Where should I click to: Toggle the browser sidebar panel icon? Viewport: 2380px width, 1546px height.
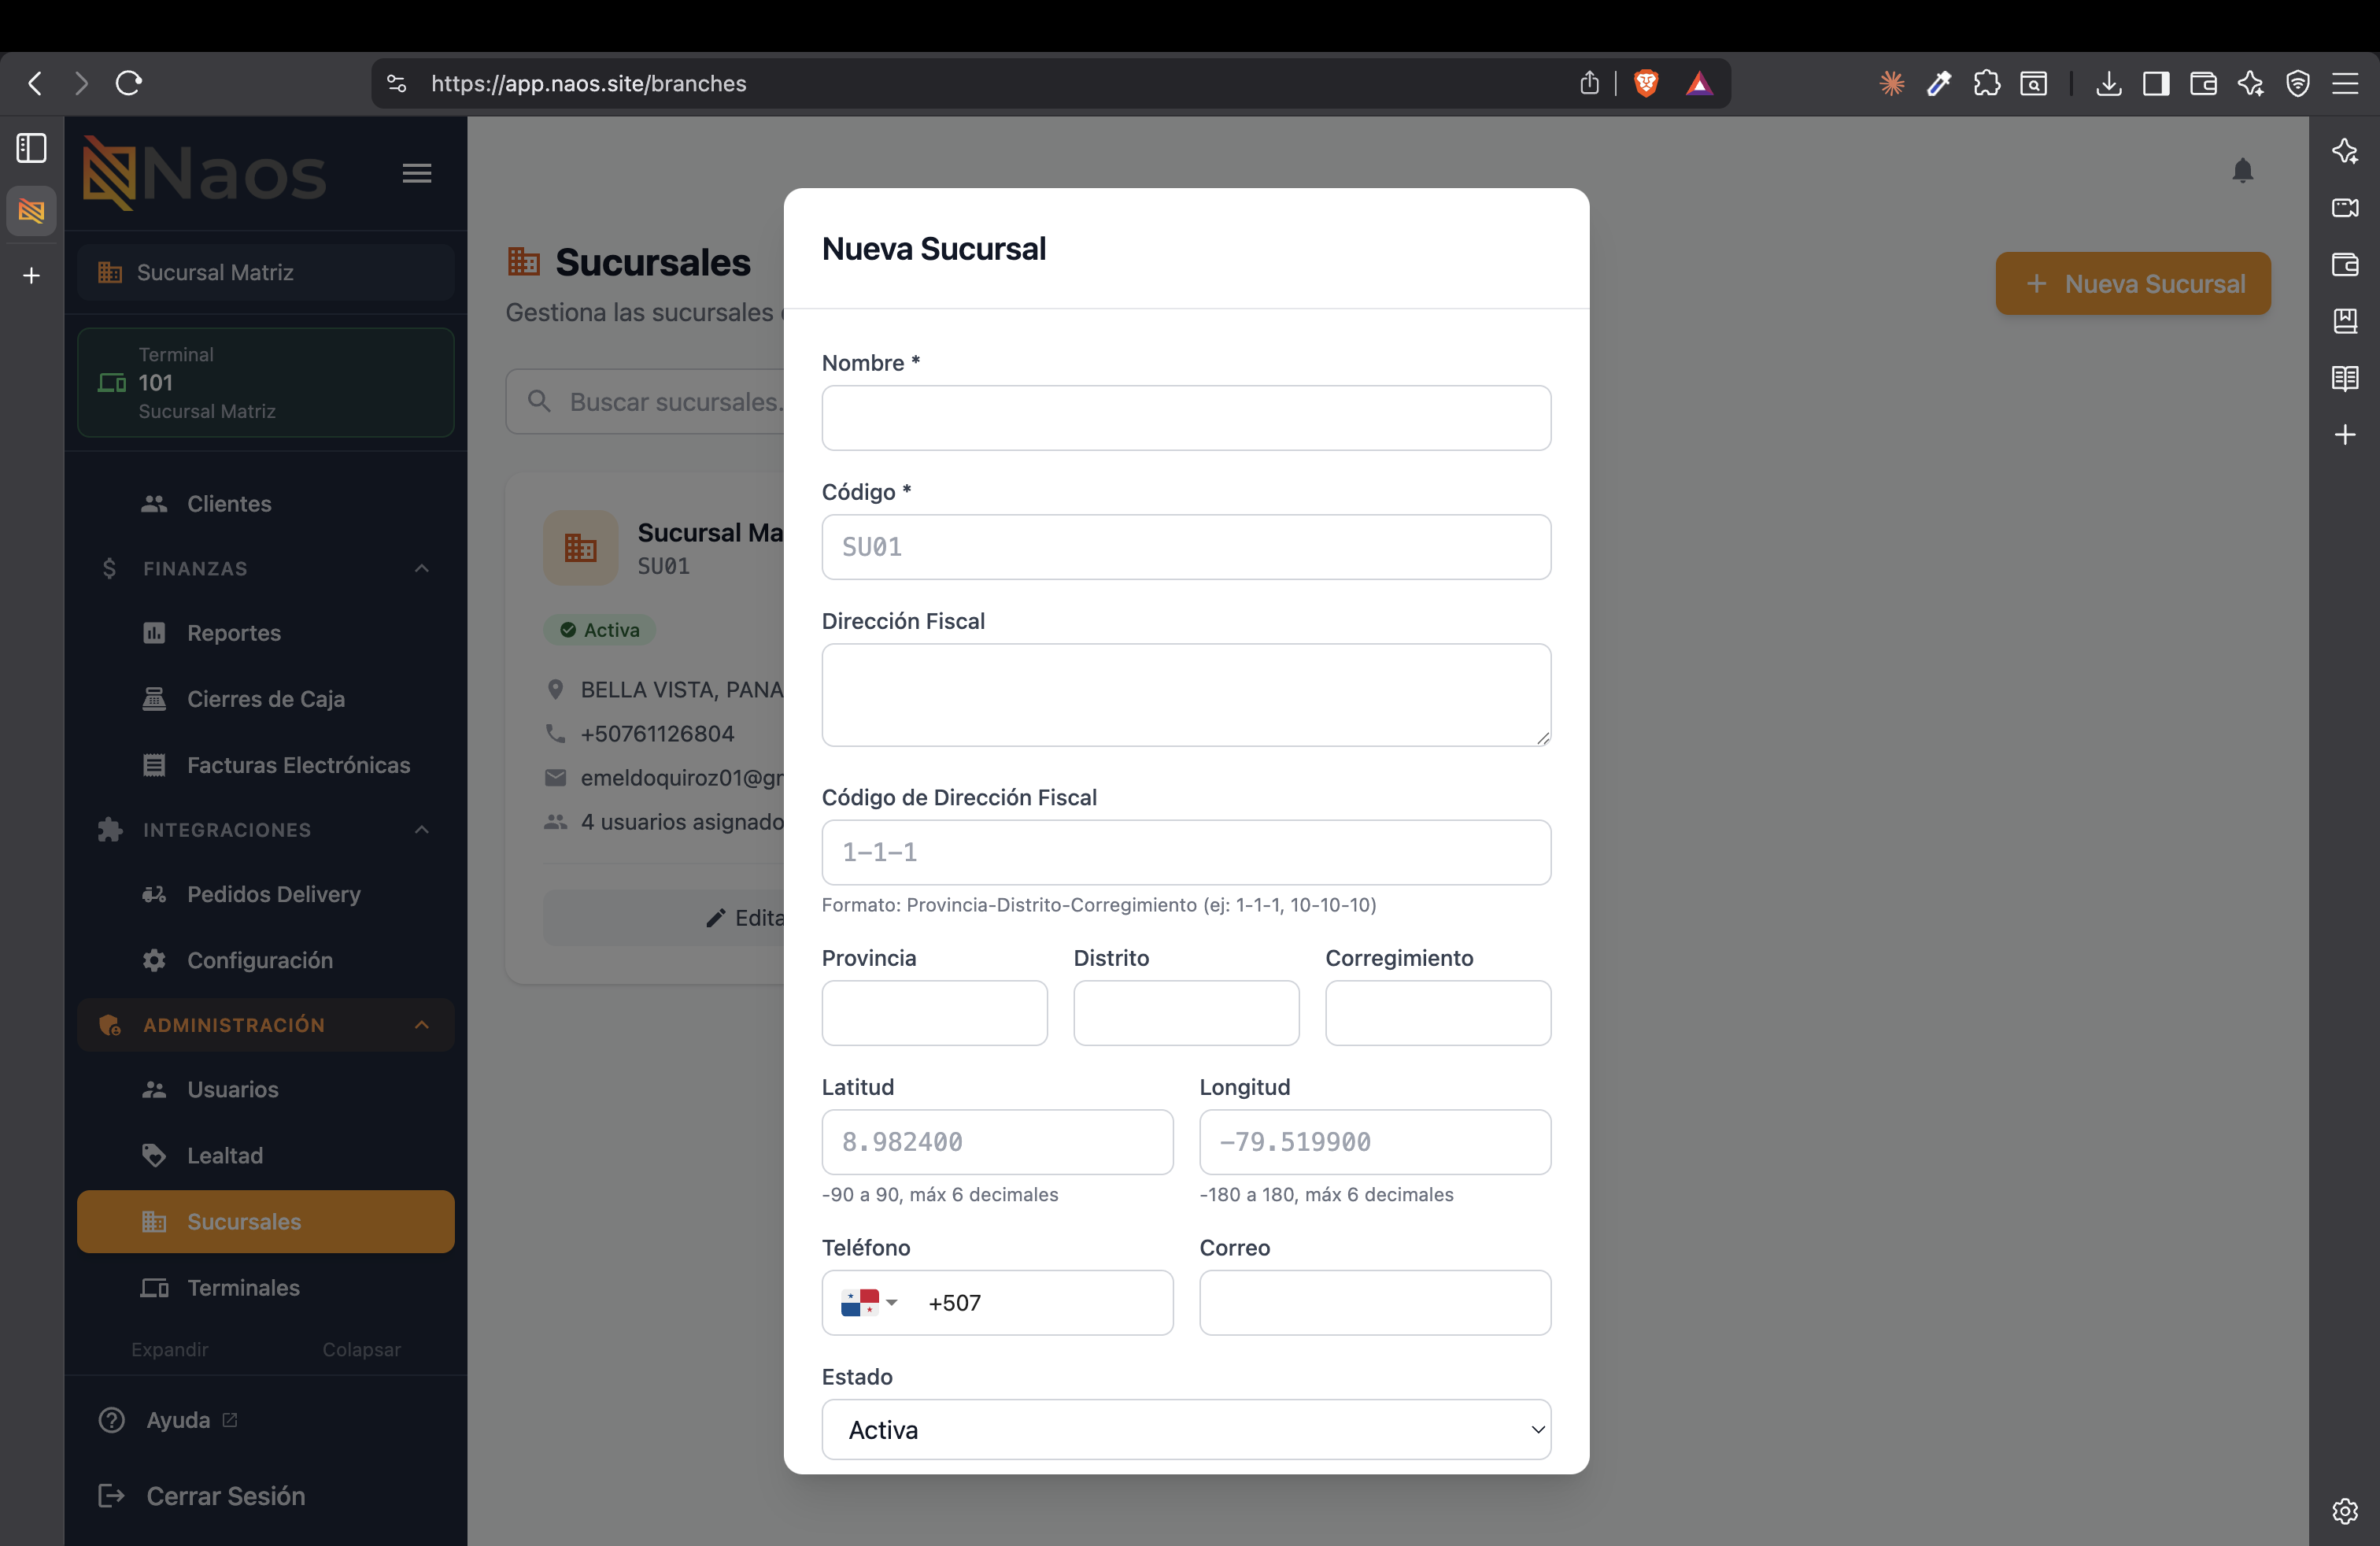(x=2156, y=83)
